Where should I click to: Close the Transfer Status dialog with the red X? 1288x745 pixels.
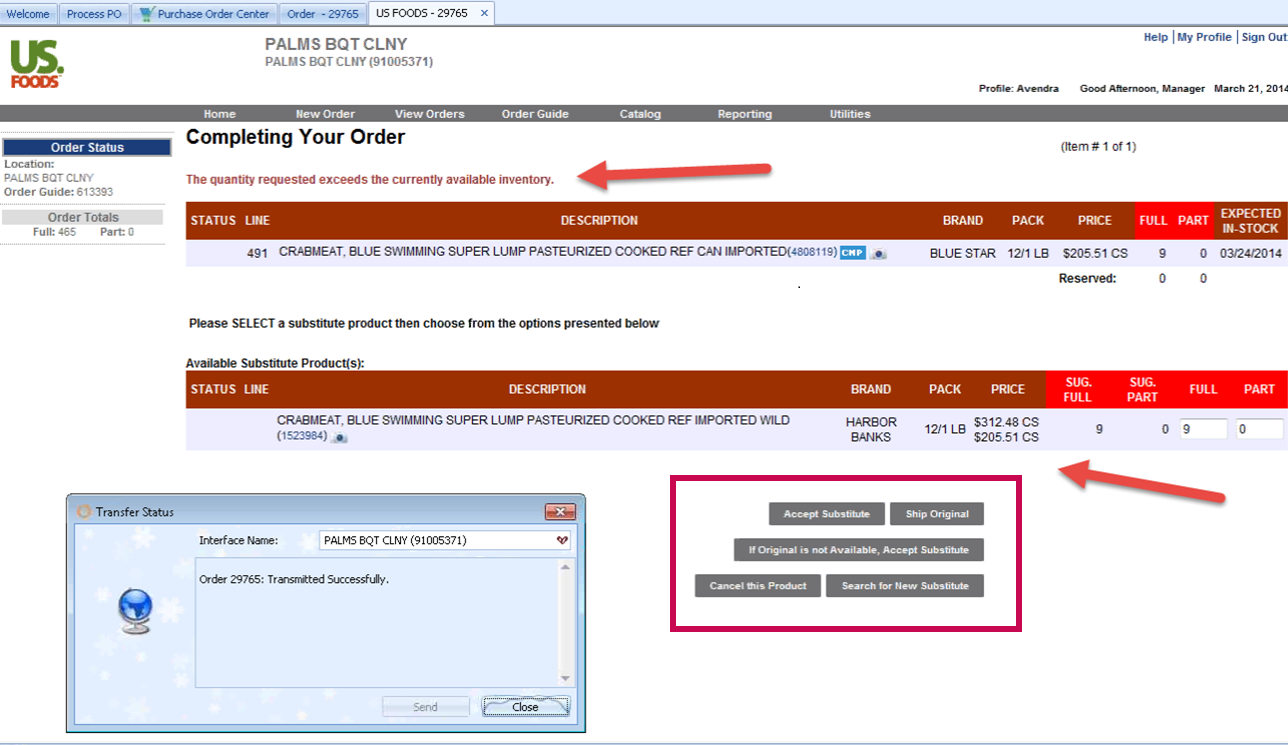[x=559, y=512]
